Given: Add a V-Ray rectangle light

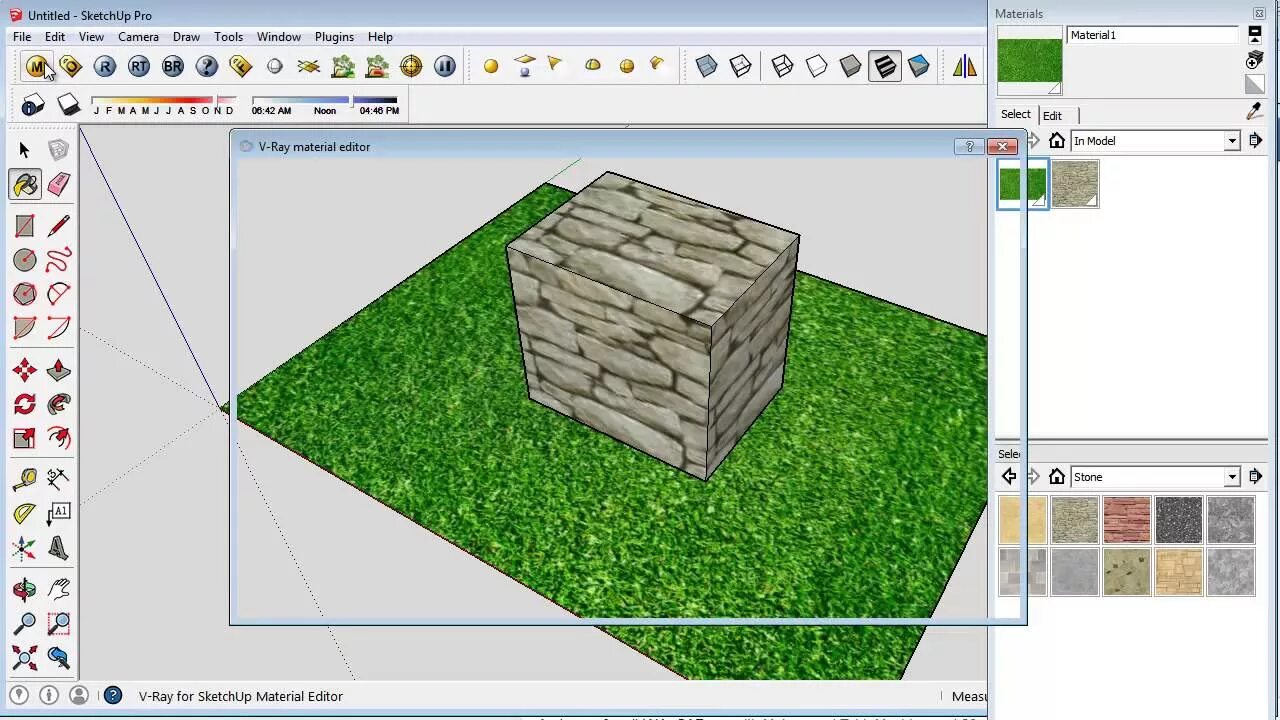Looking at the screenshot, I should (525, 67).
